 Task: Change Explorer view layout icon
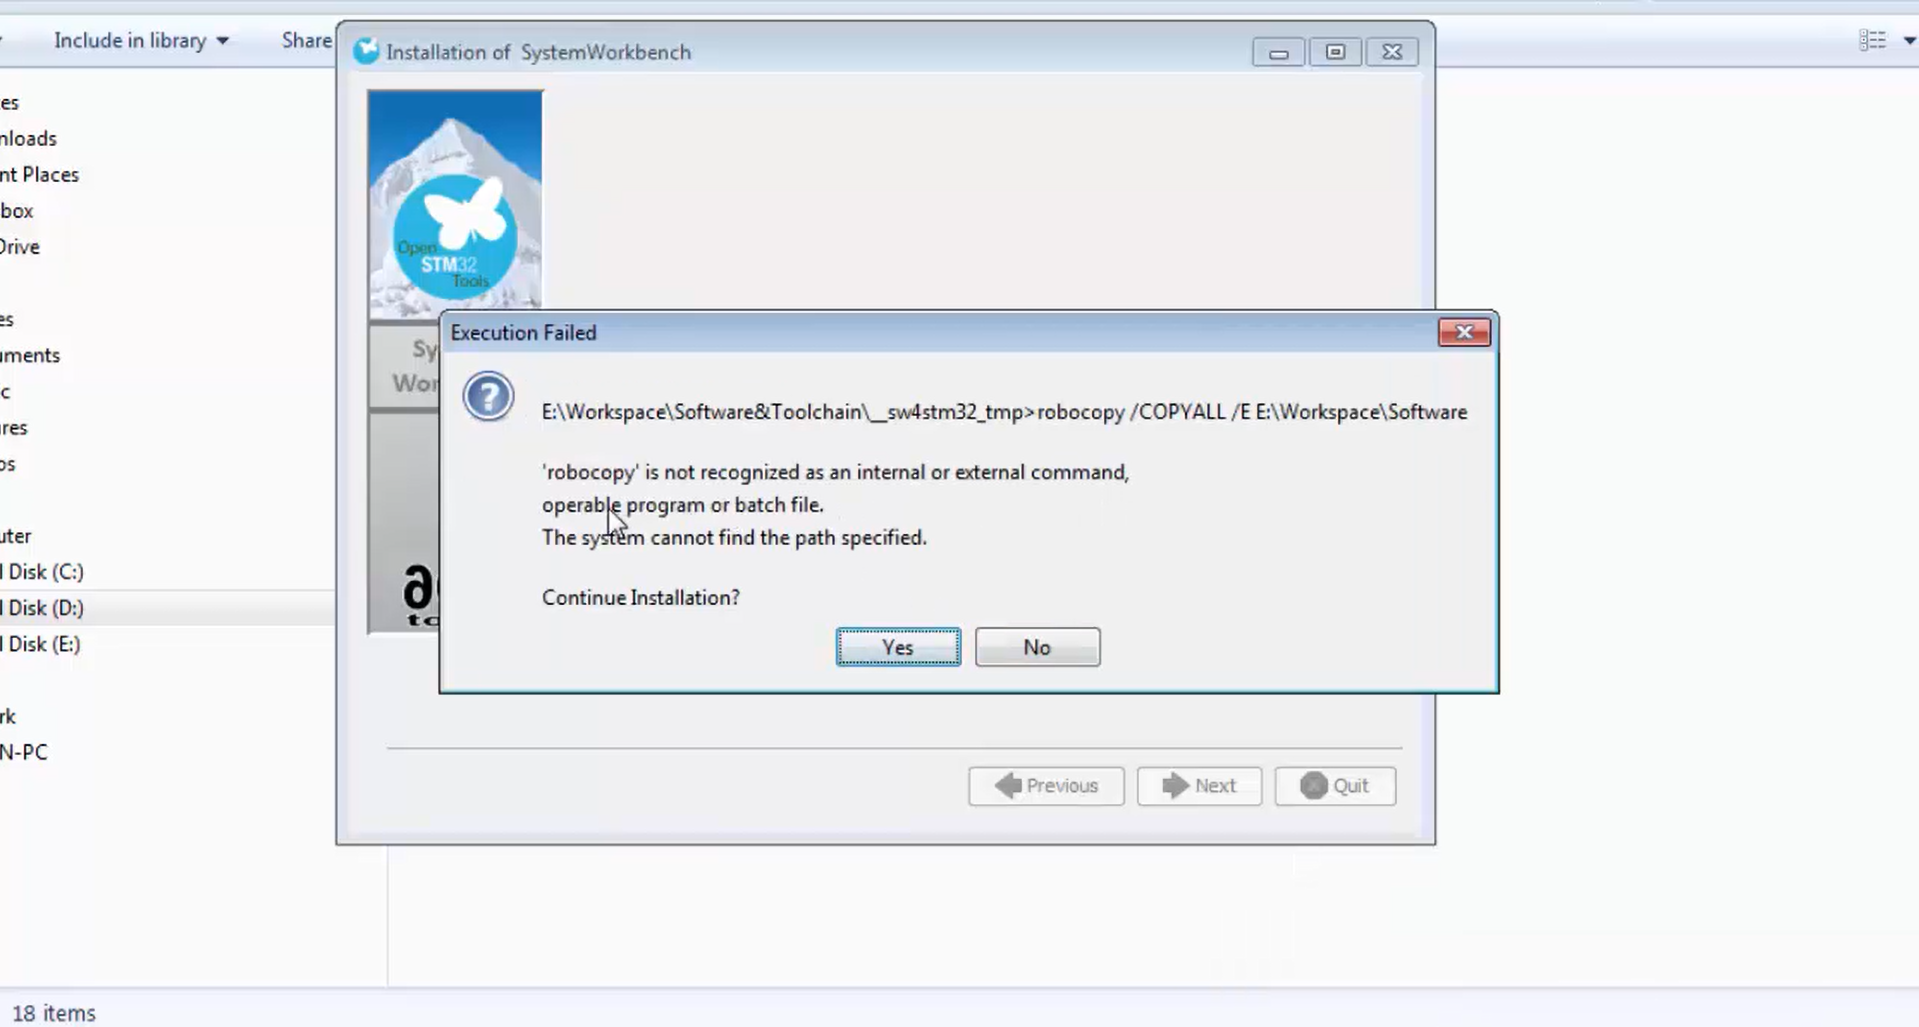[x=1872, y=40]
